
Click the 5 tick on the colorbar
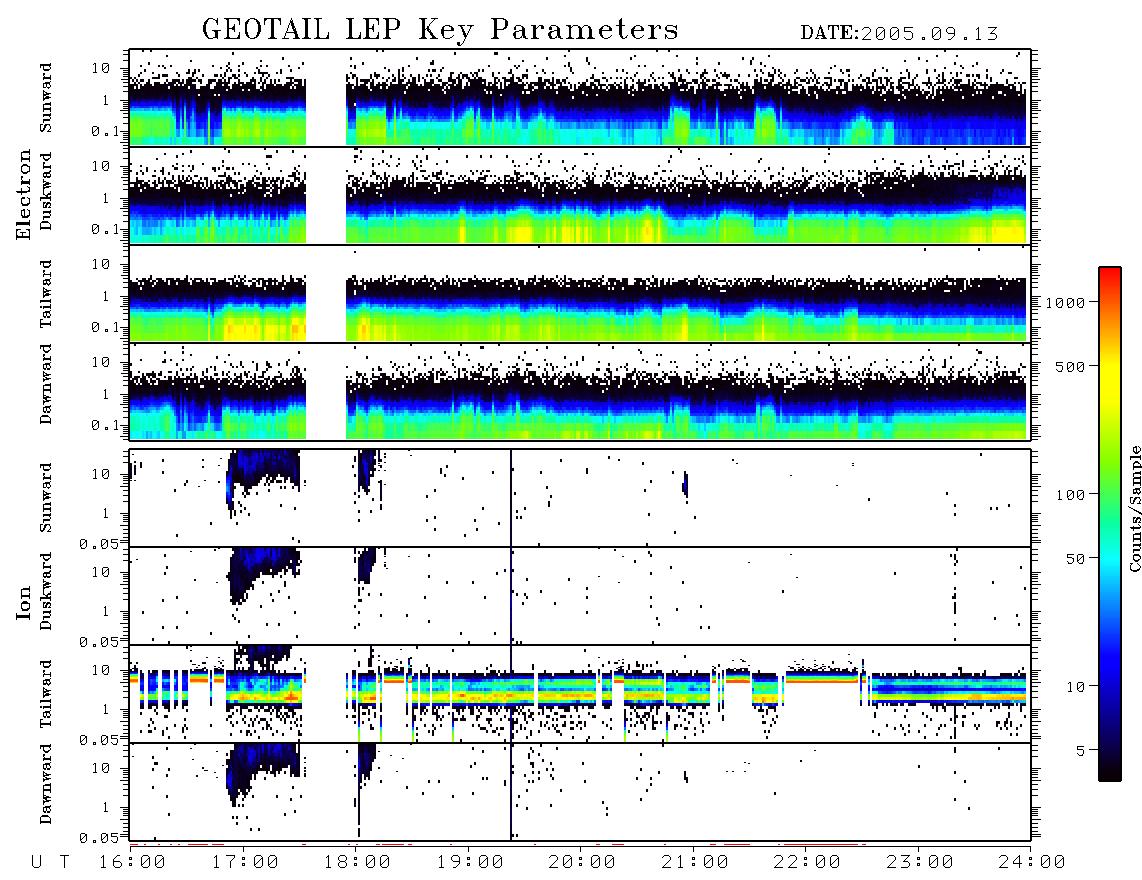click(1081, 750)
